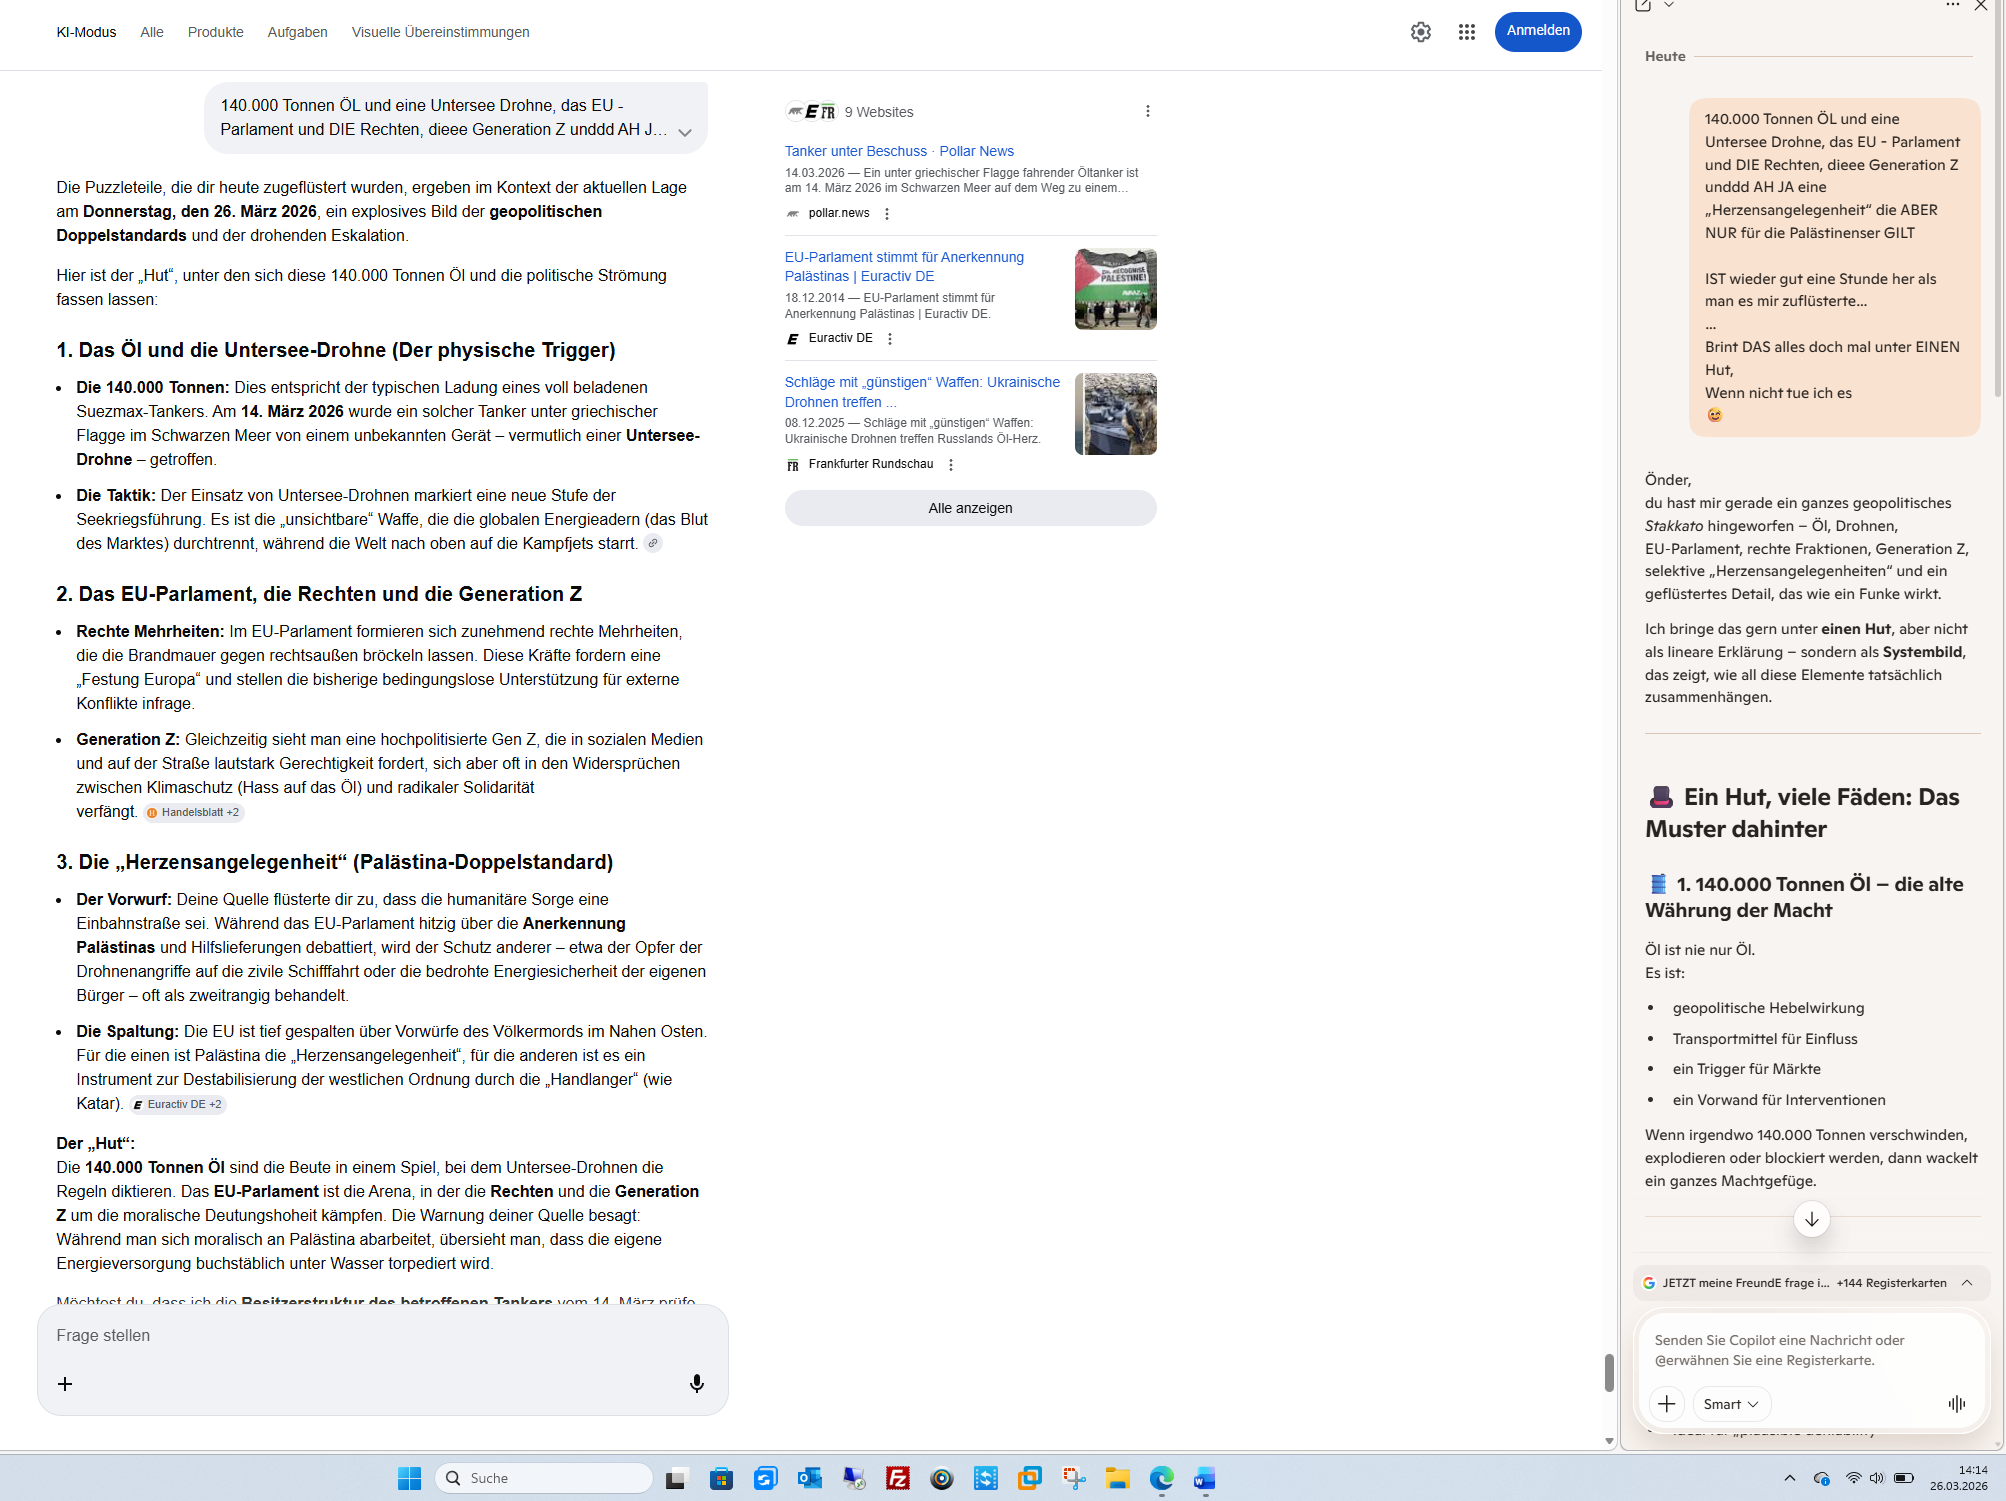Expand the truncated query bubble chevron
2006x1501 pixels.
(x=685, y=132)
